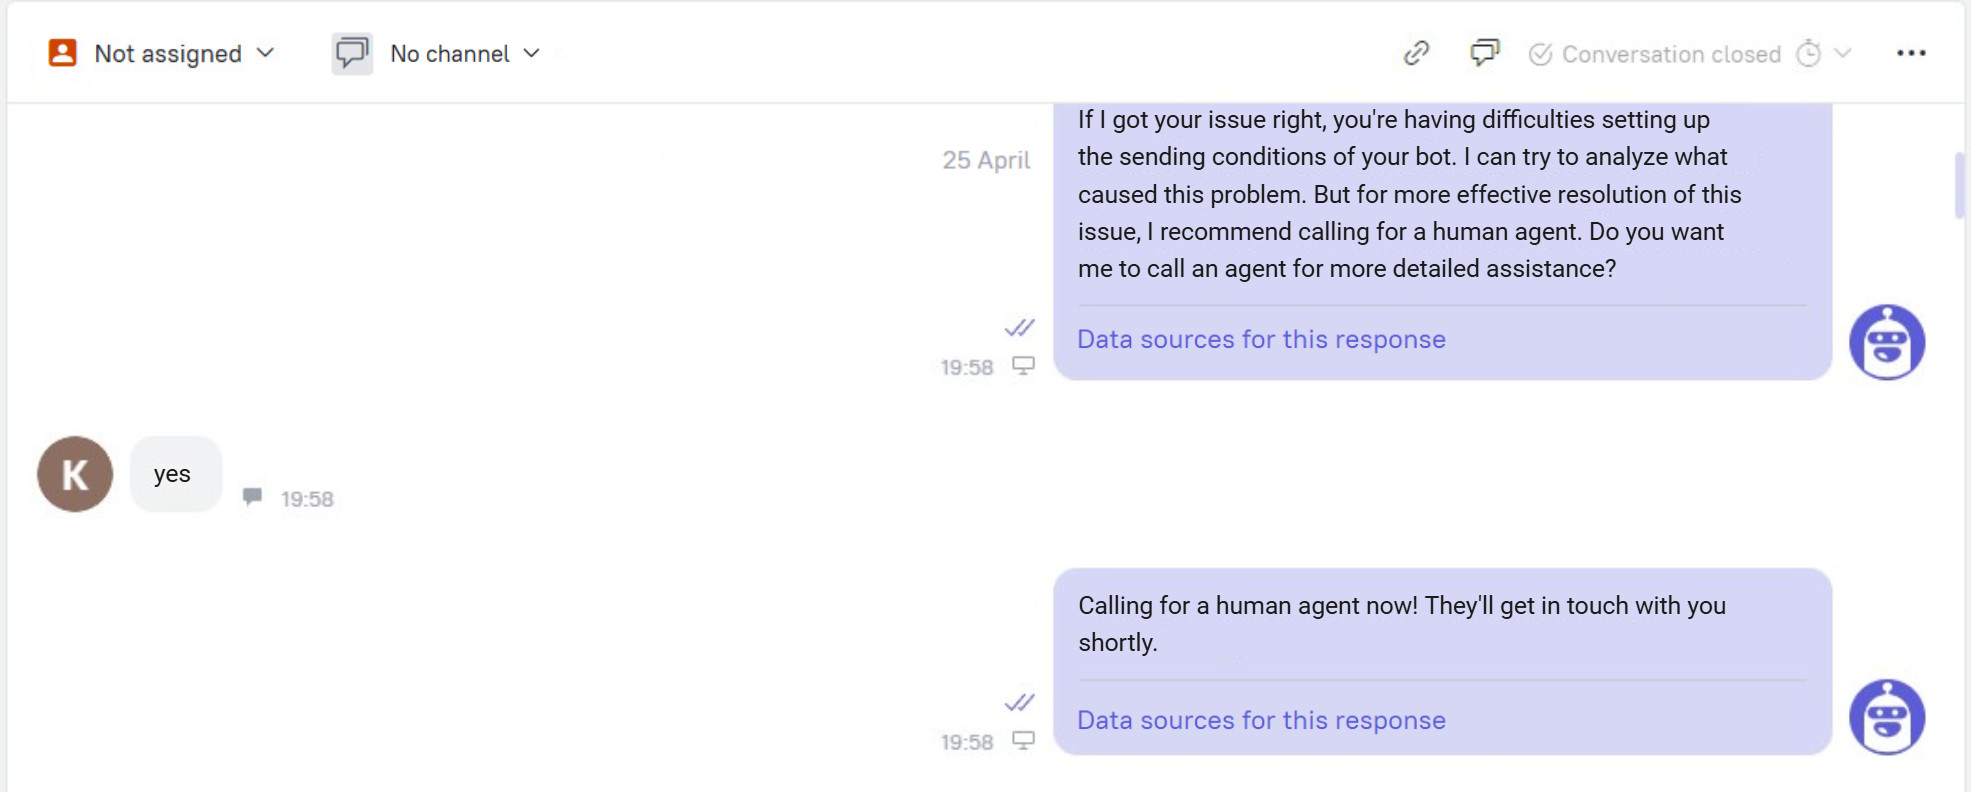Click the bot avatar next to first response

1888,341
